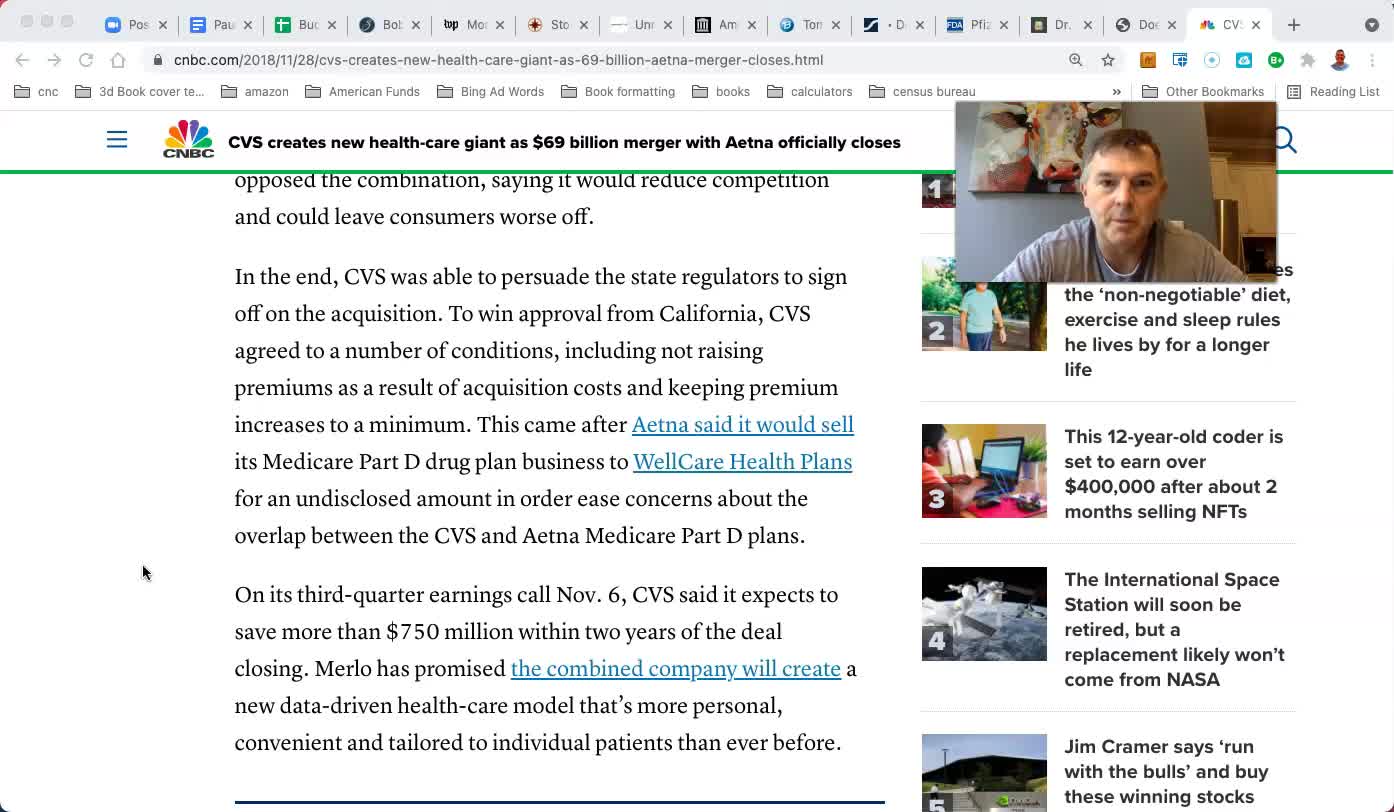Open the WellCare Health Plans link

[x=742, y=462]
